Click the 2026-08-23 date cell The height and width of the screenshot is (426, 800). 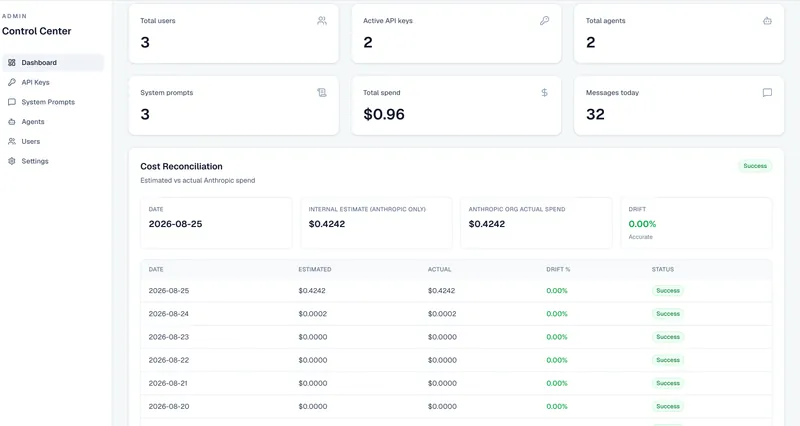click(x=169, y=337)
